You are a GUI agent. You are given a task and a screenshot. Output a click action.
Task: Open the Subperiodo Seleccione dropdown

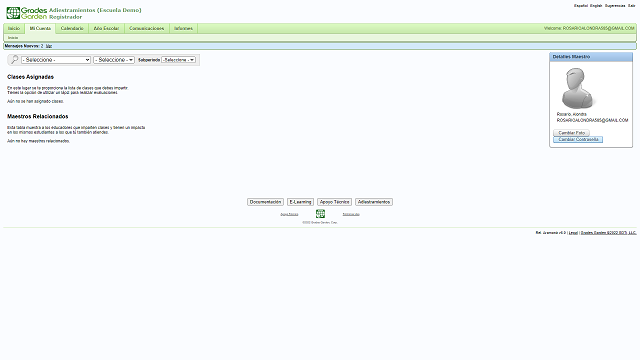[x=178, y=60]
